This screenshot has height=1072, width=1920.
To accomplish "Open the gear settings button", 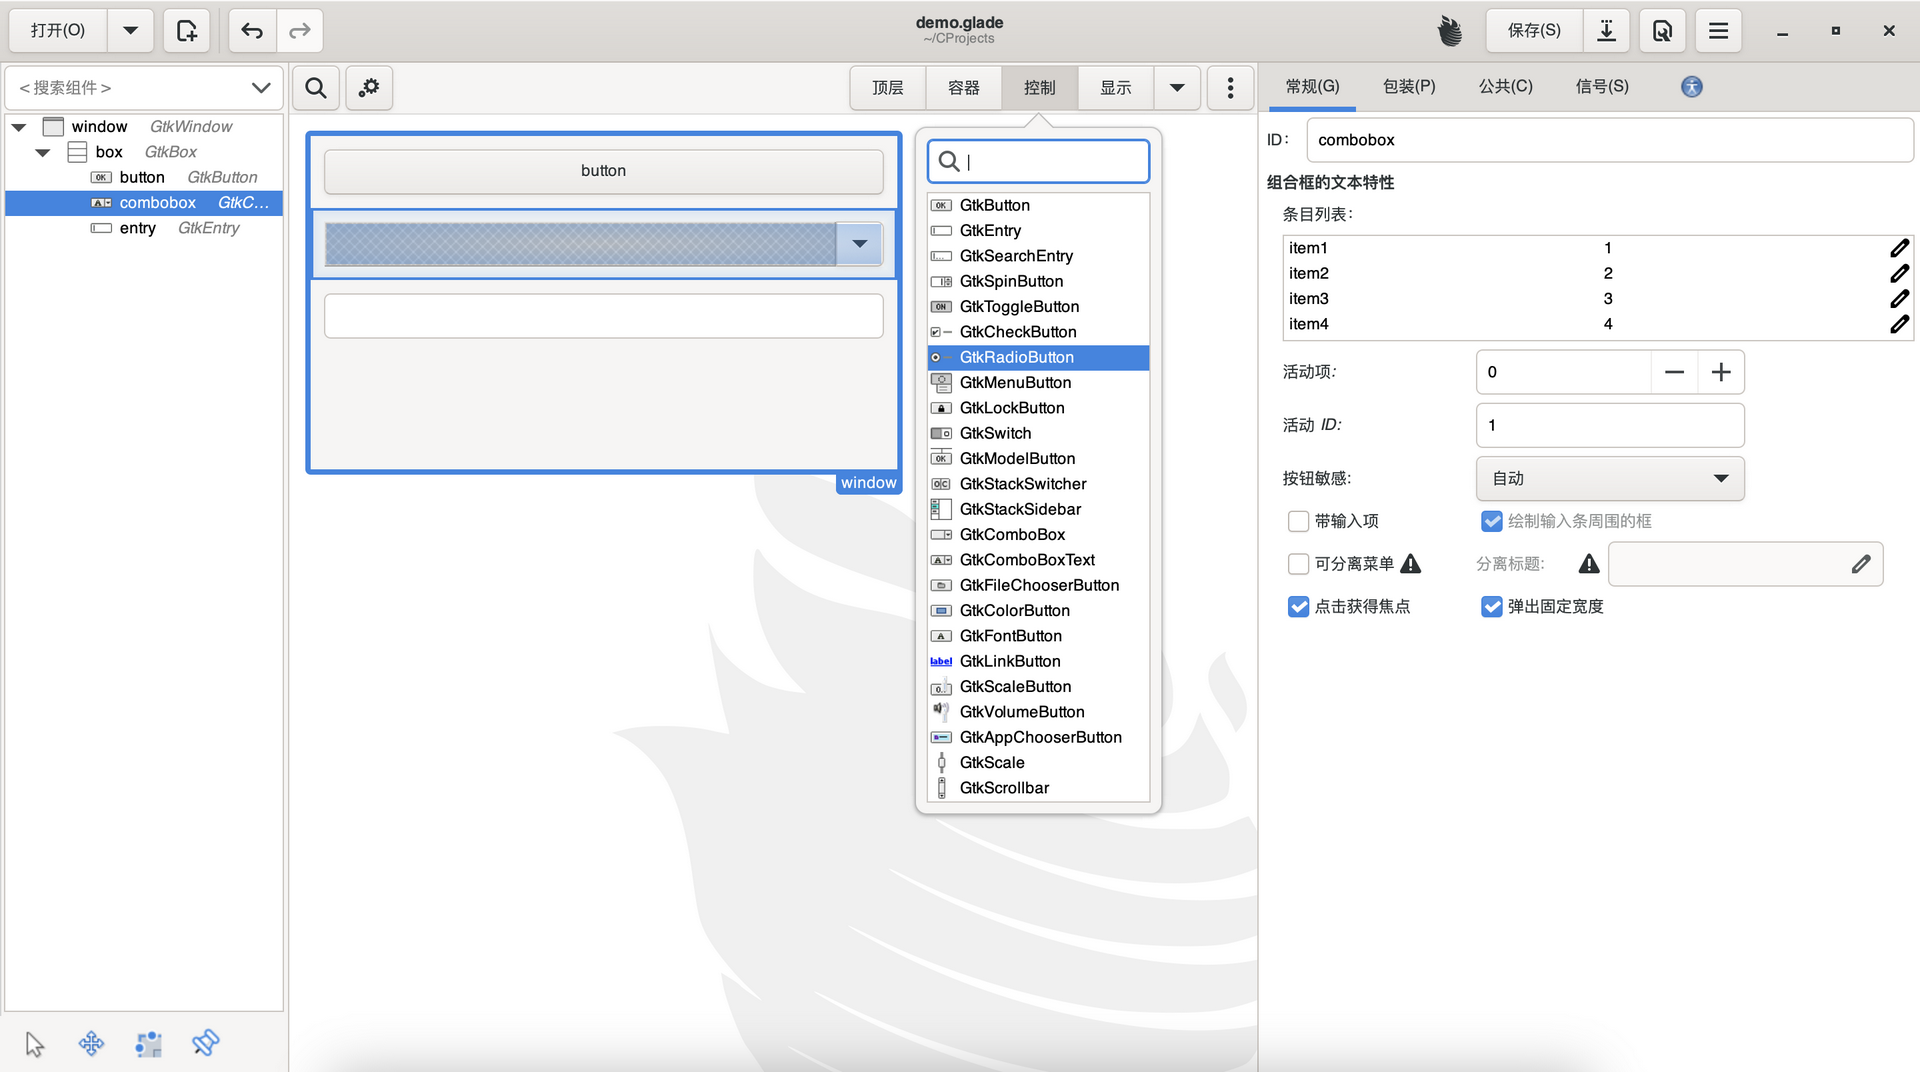I will pos(369,88).
